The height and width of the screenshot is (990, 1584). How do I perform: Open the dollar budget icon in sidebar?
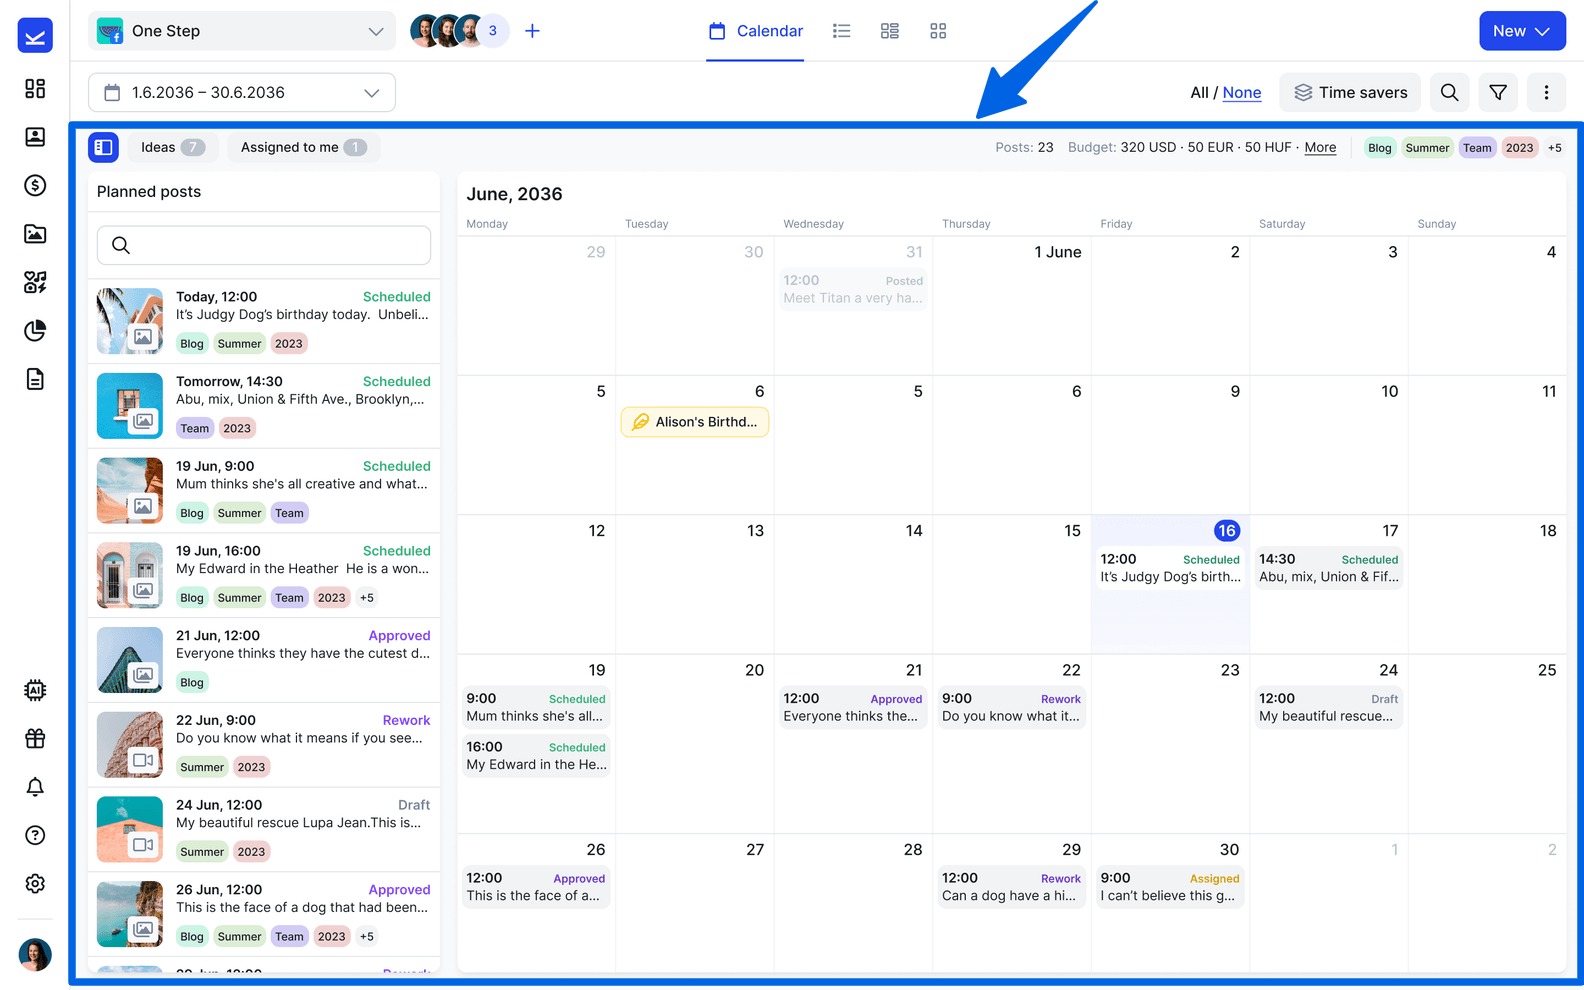coord(35,185)
